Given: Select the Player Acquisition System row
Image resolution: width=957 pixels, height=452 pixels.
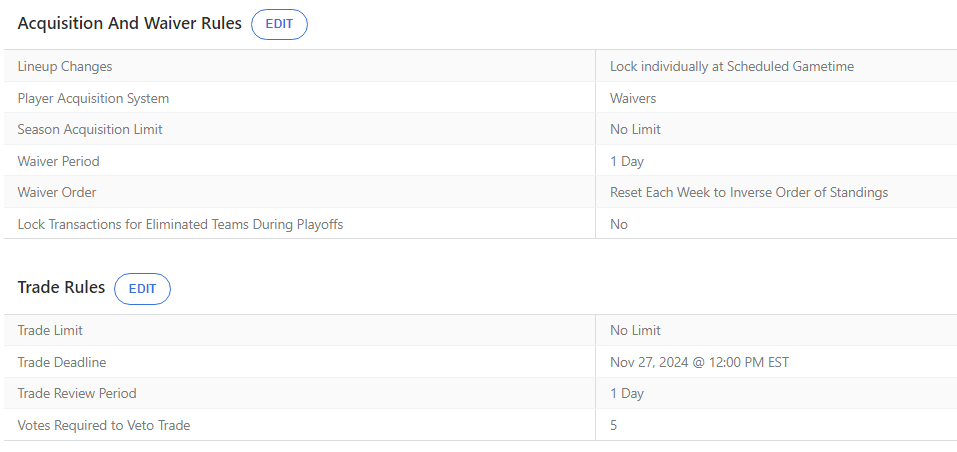Looking at the screenshot, I should coord(480,98).
